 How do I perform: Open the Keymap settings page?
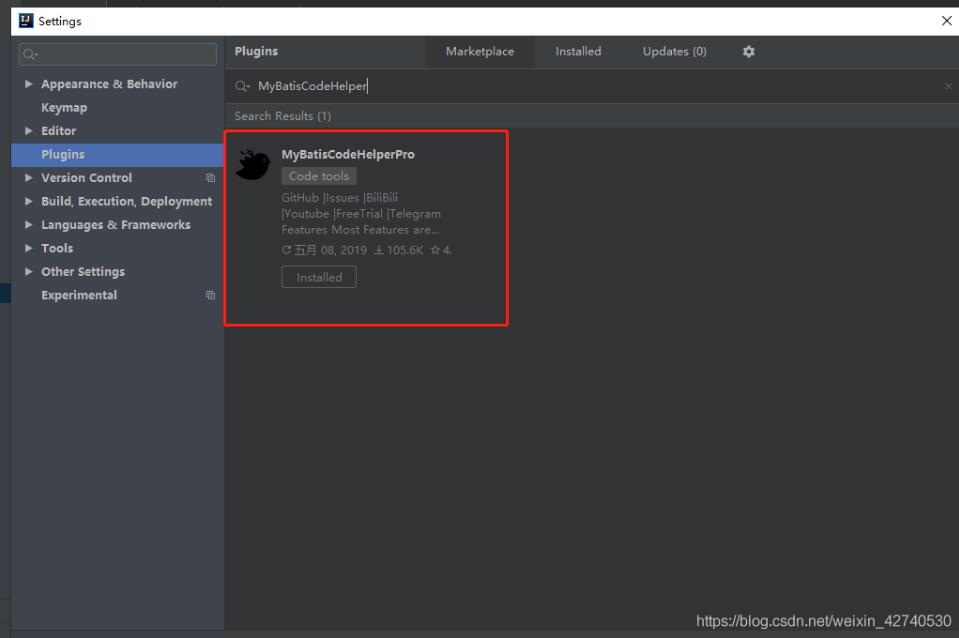64,108
